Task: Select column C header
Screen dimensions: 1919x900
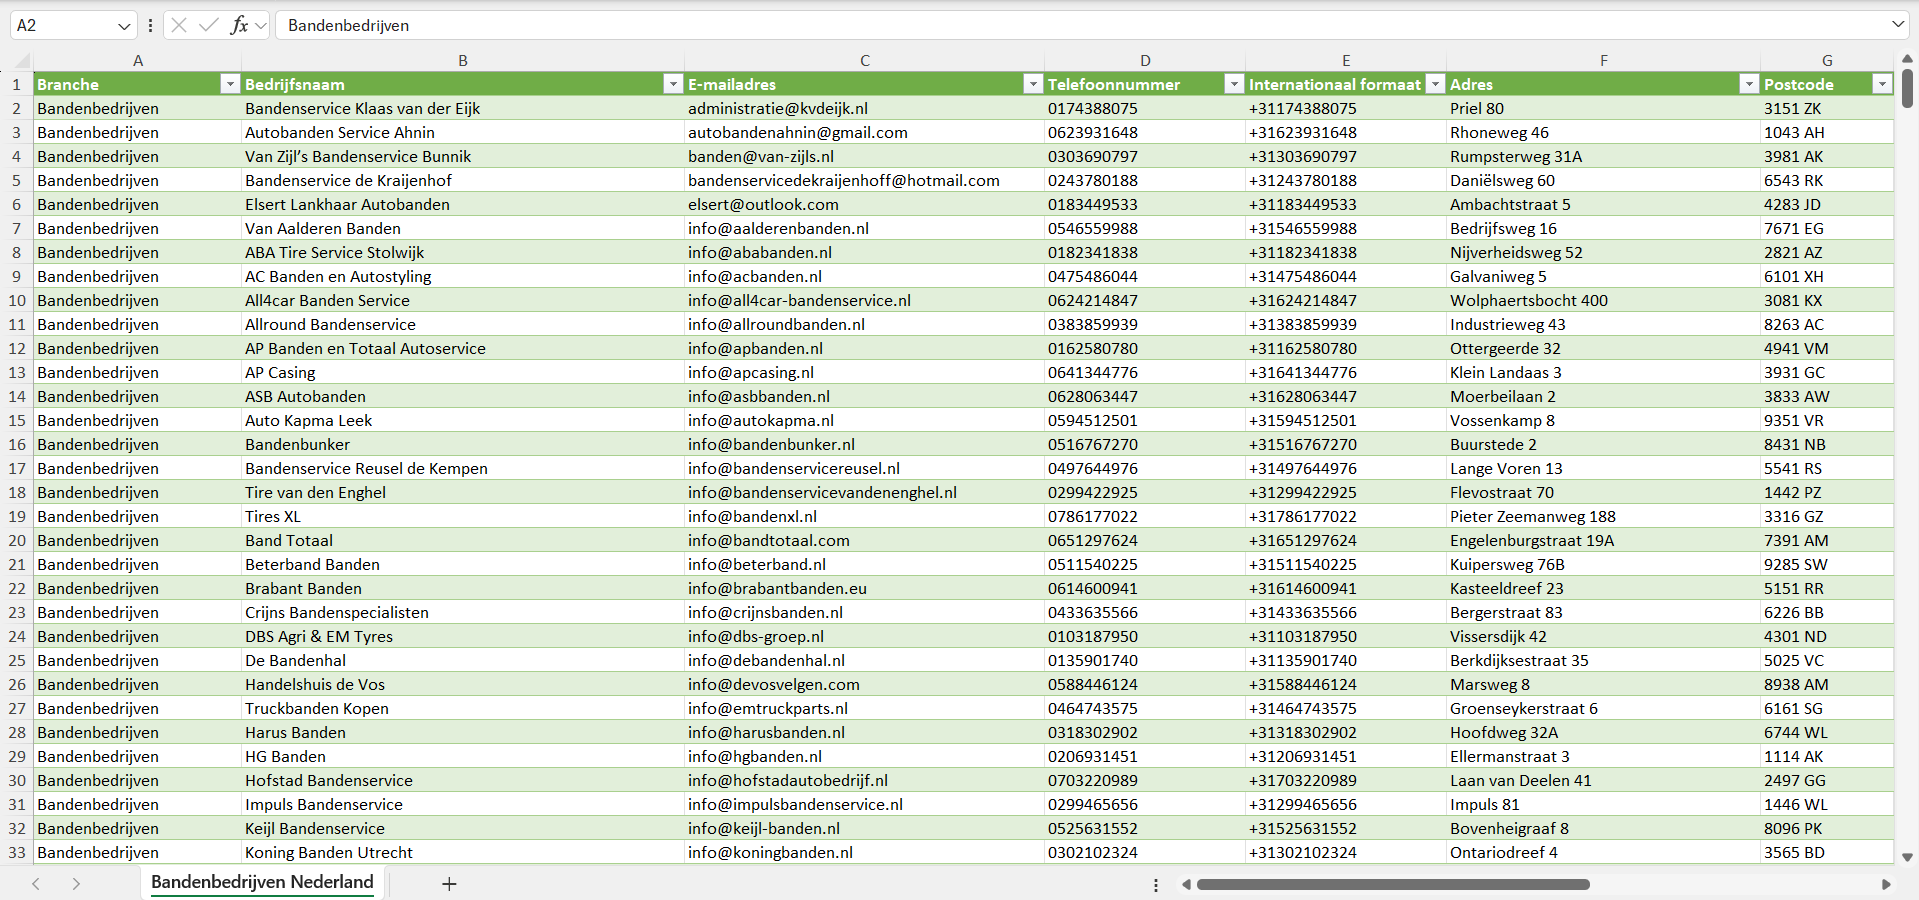Action: click(864, 60)
